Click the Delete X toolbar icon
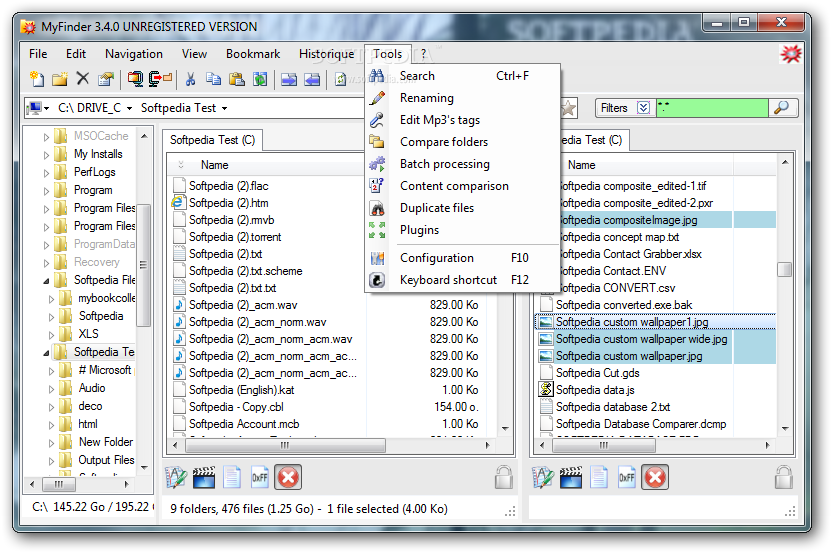This screenshot has height=553, width=832. (83, 79)
